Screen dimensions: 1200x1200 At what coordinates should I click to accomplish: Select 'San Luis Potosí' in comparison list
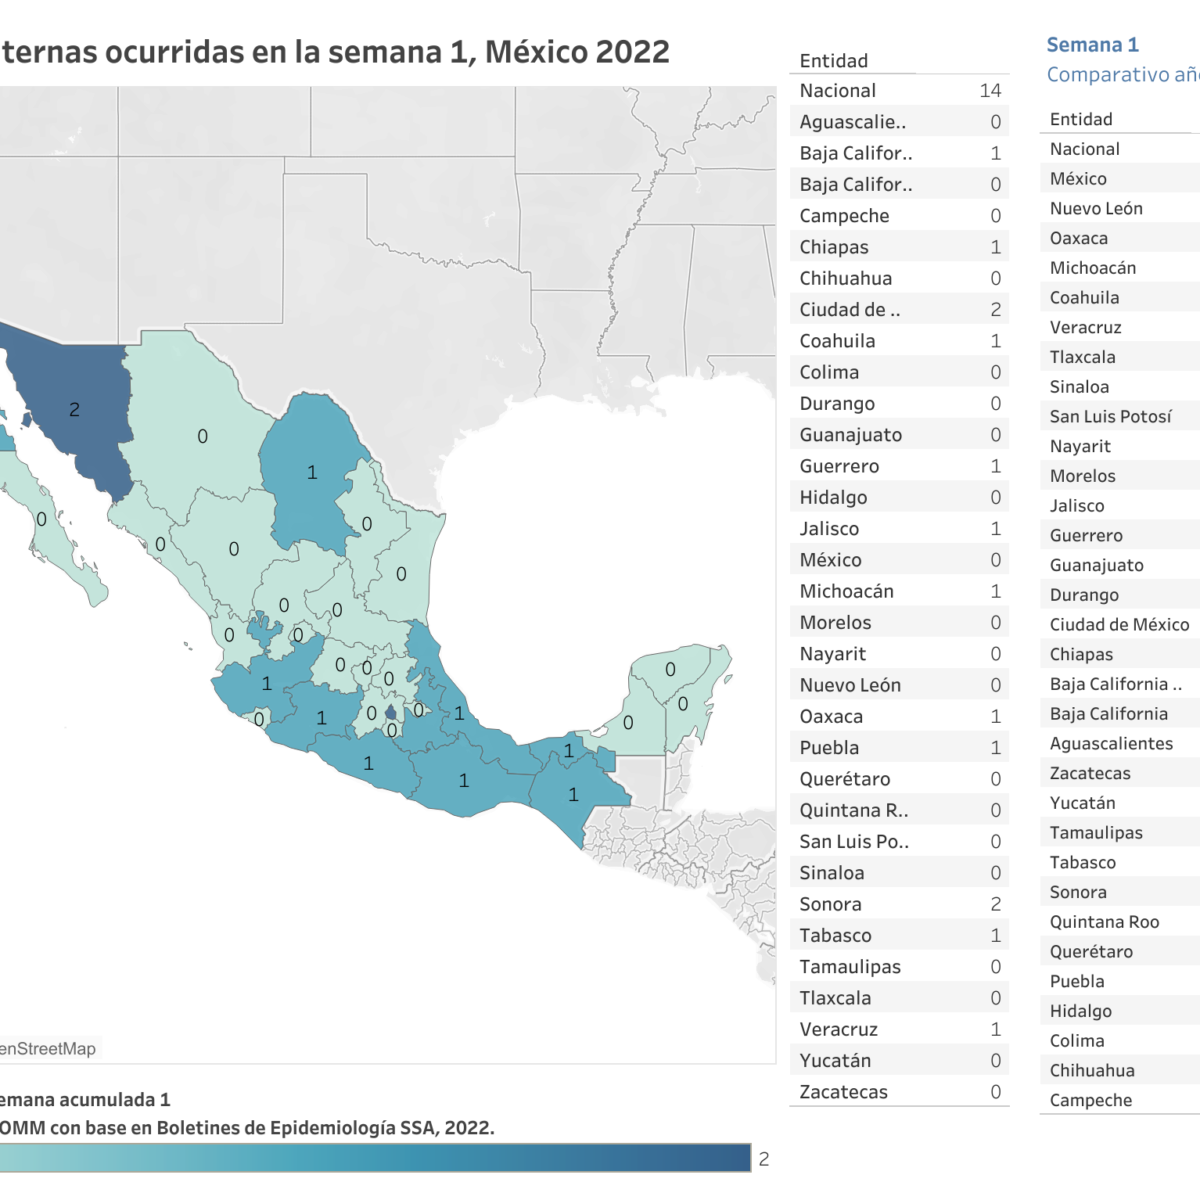point(1110,417)
